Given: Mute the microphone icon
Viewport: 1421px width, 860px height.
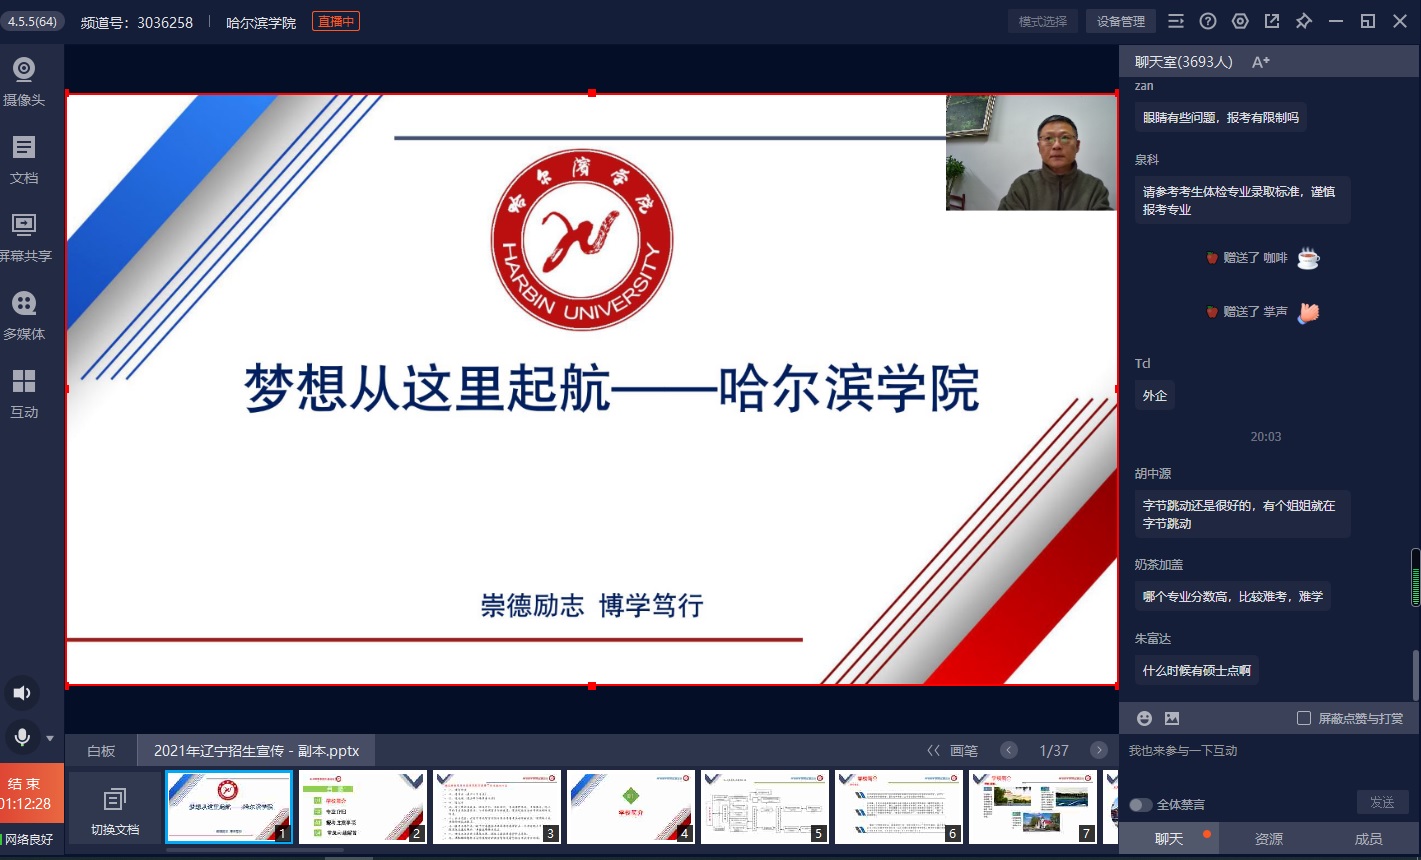Looking at the screenshot, I should point(22,738).
